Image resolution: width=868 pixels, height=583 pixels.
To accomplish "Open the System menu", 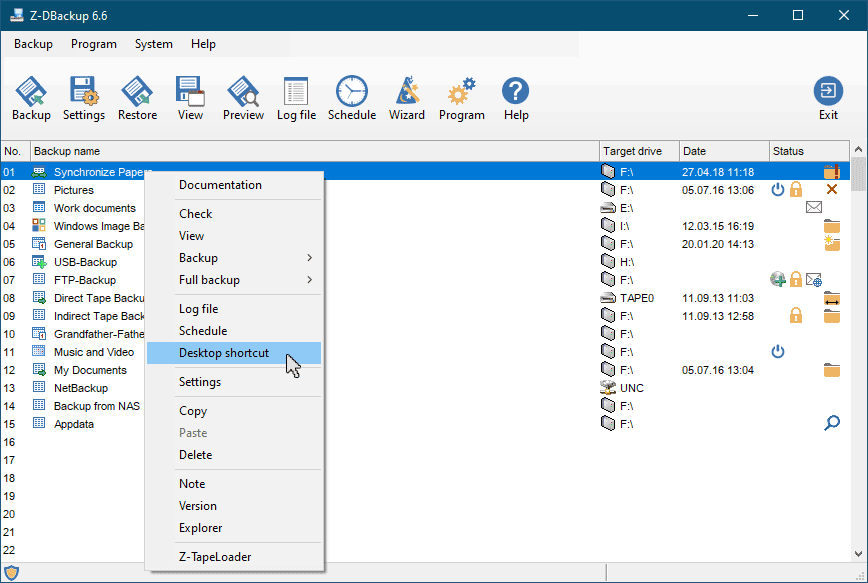I will point(153,44).
